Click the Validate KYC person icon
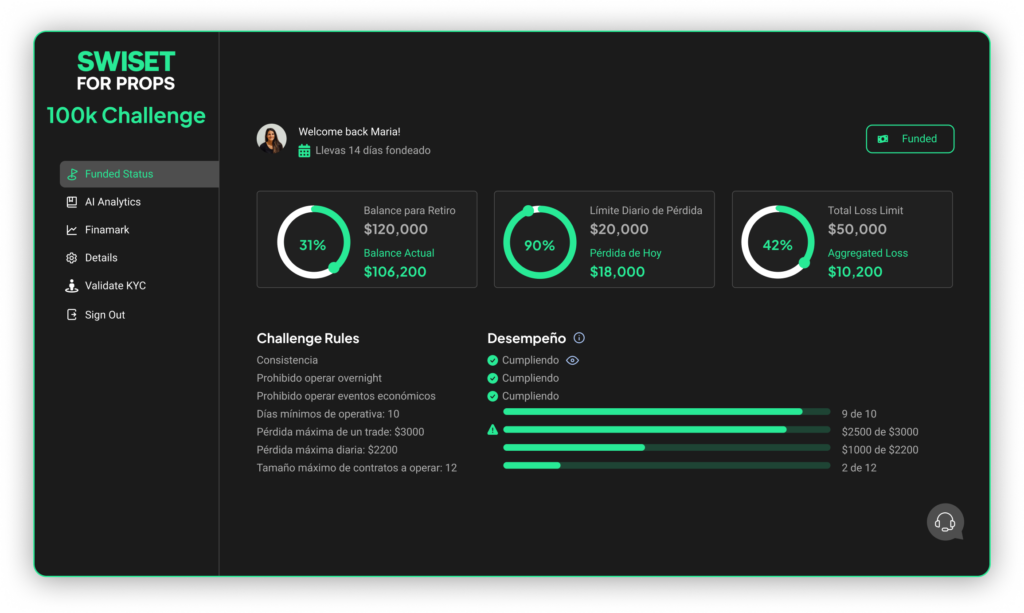Viewport: 1024px width, 613px height. pos(72,286)
